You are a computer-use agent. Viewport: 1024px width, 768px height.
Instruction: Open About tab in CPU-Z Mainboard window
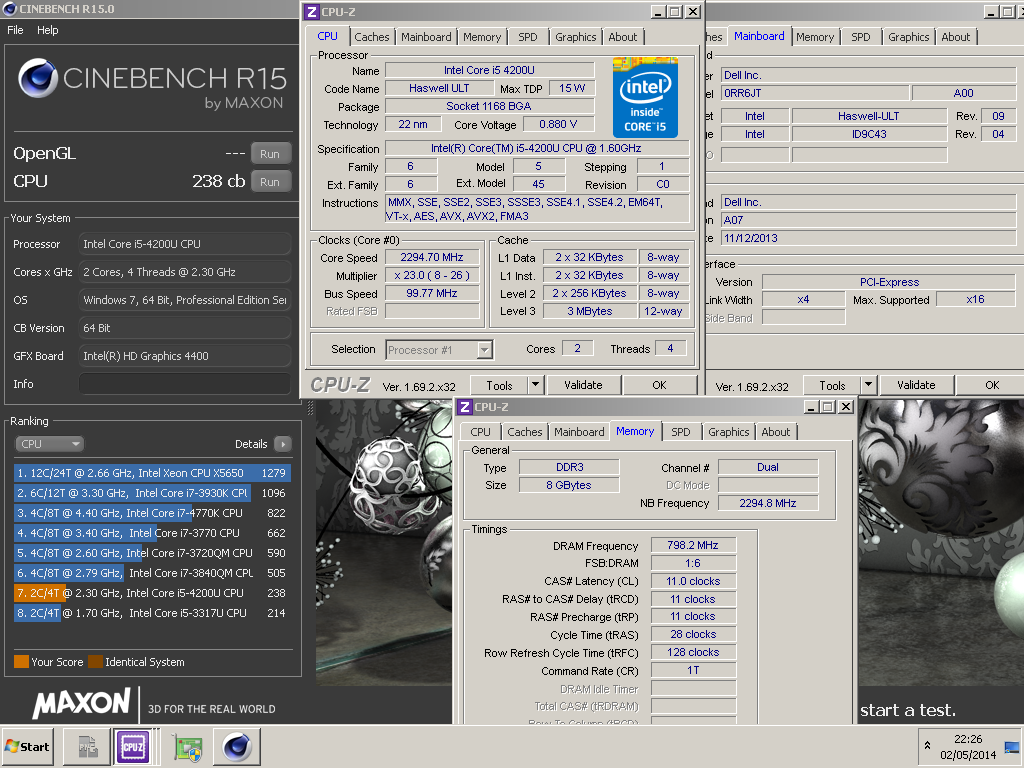coord(955,37)
